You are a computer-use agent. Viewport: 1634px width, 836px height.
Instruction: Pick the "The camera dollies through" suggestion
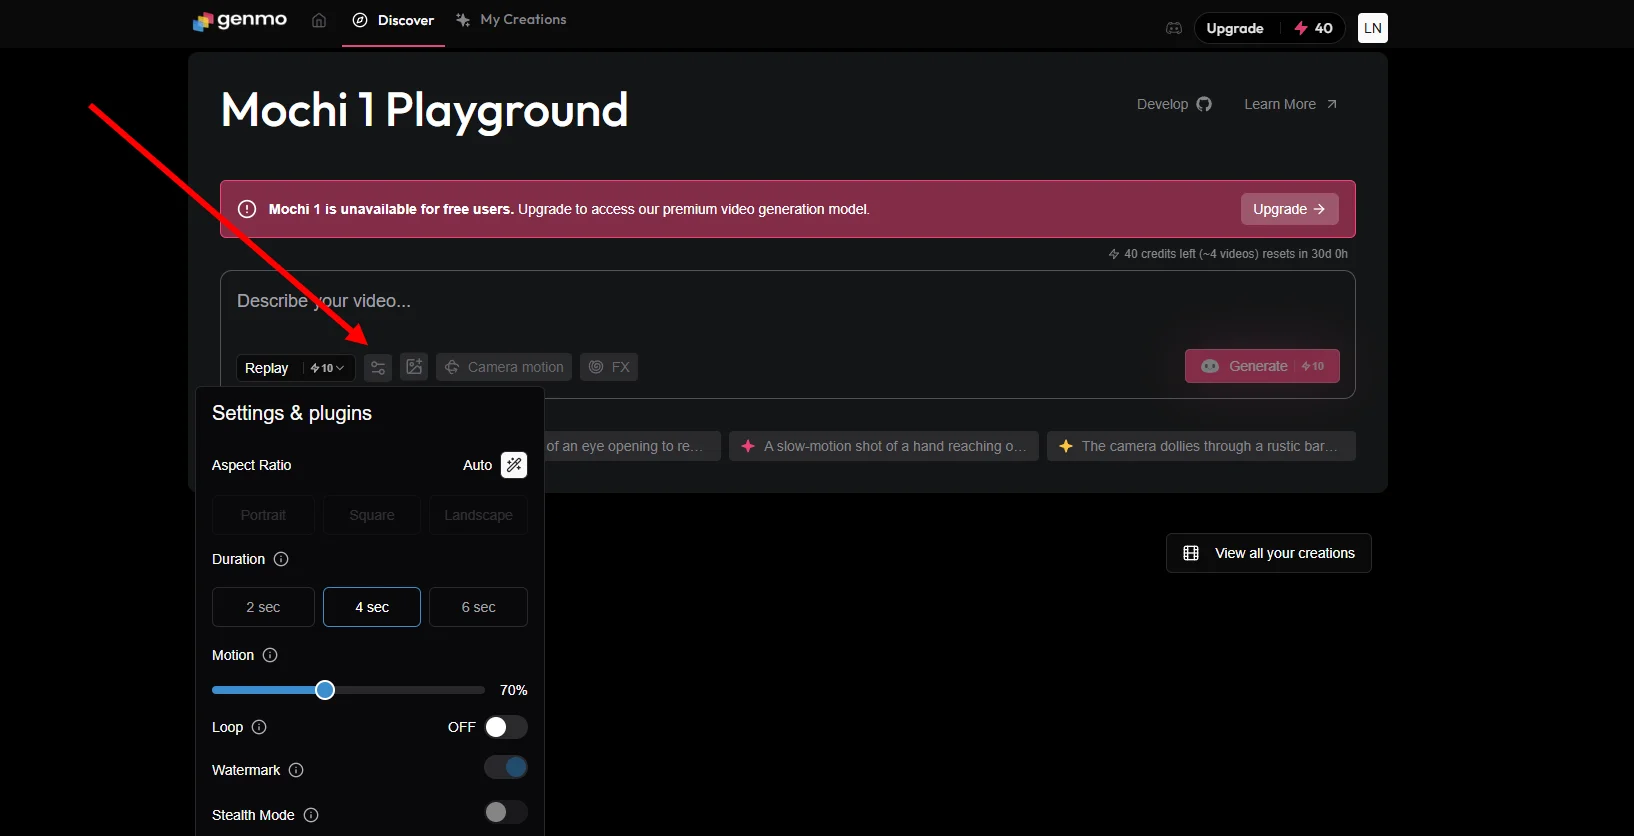tap(1201, 446)
